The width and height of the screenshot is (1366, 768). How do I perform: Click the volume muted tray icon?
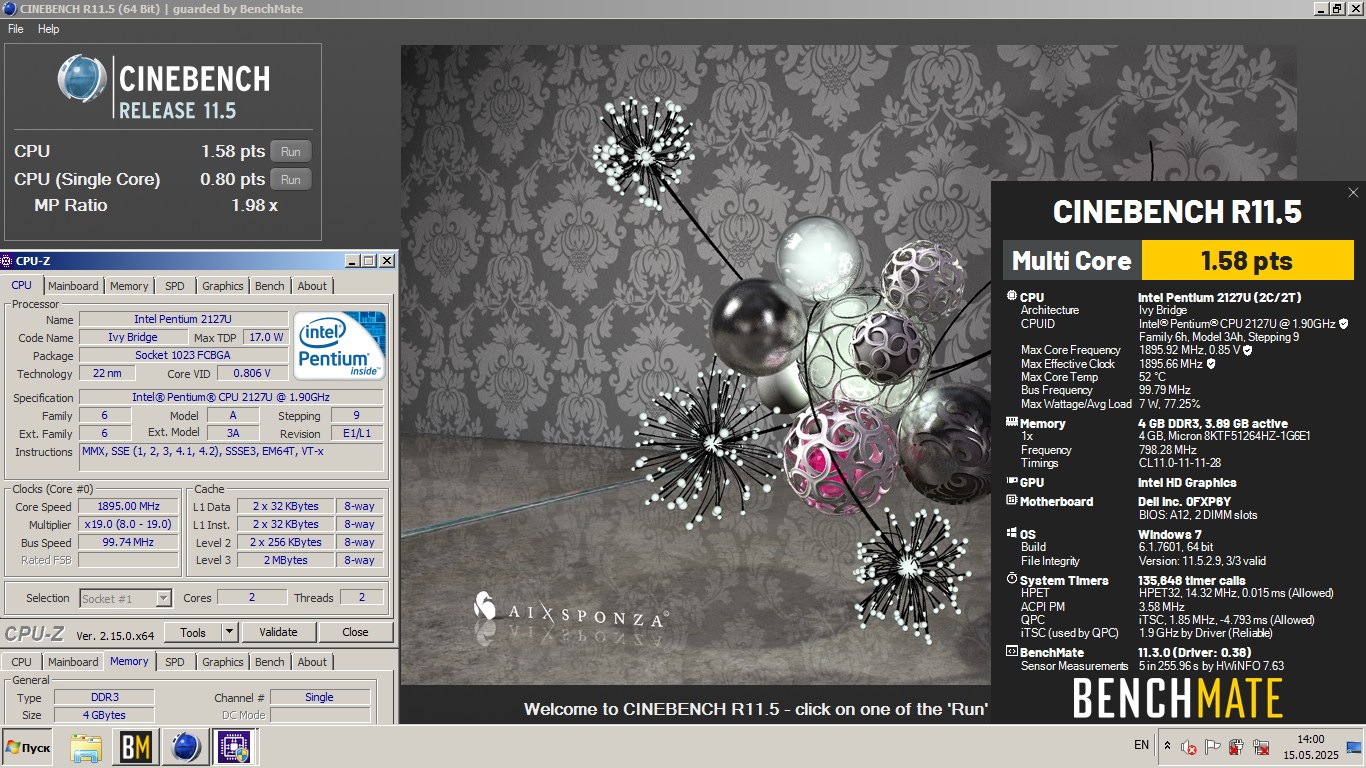1189,747
